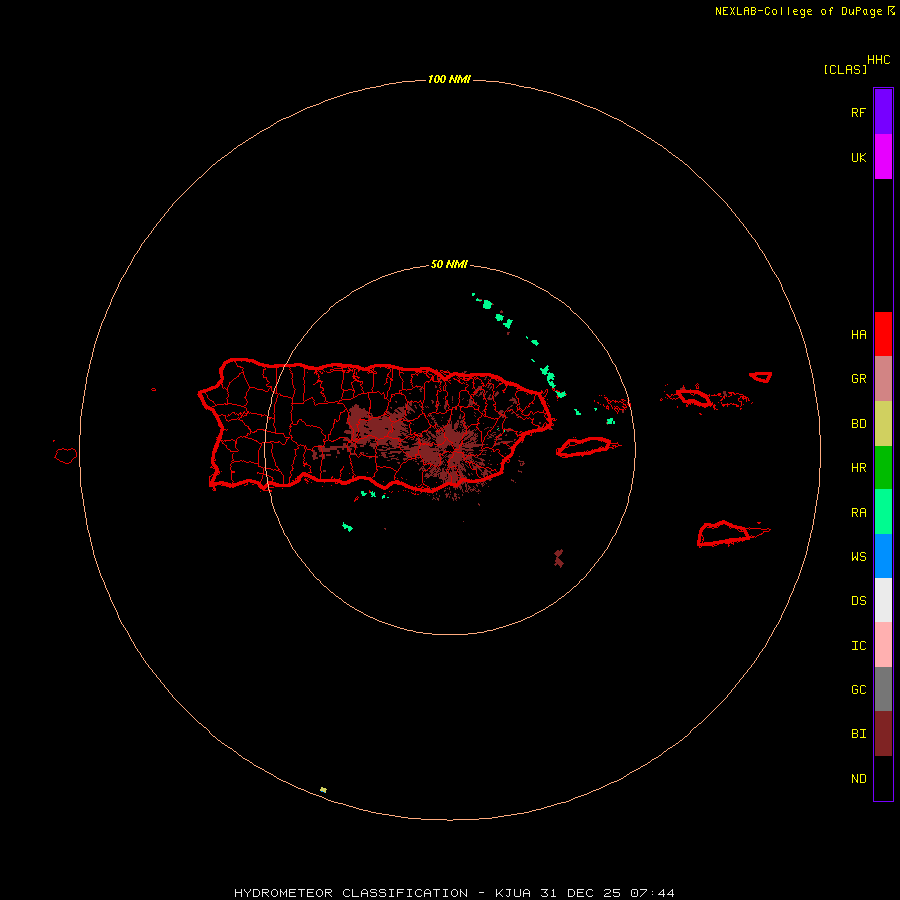Click the 'WS' legend label
Screen dimensions: 900x900
[858, 556]
